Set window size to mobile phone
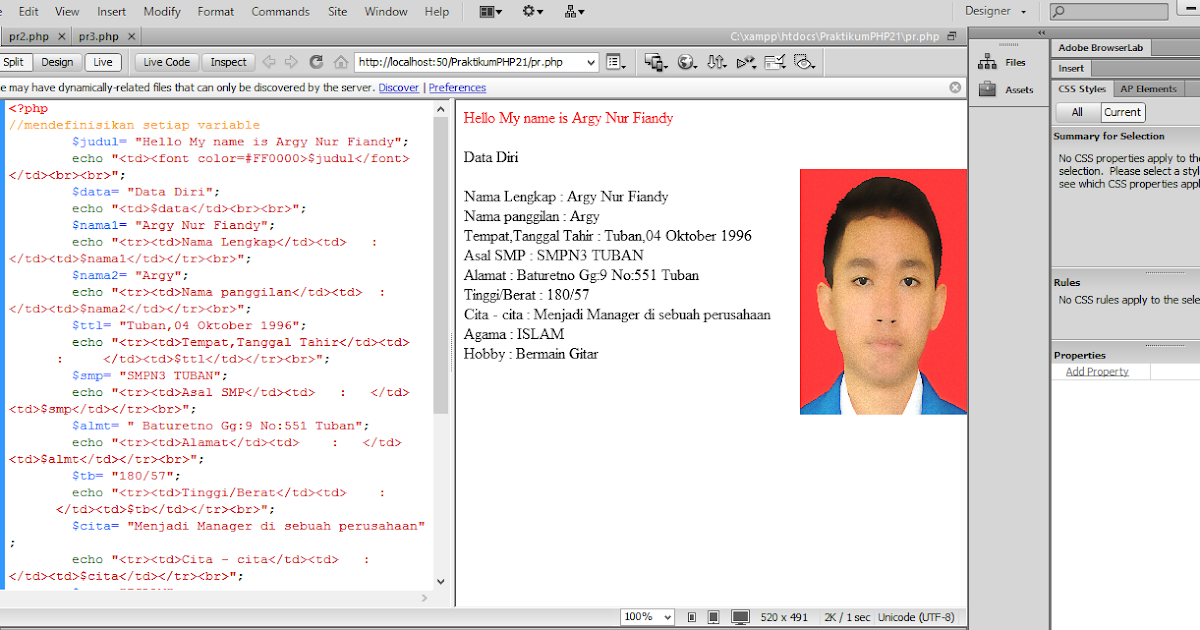The height and width of the screenshot is (630, 1200). coord(691,618)
